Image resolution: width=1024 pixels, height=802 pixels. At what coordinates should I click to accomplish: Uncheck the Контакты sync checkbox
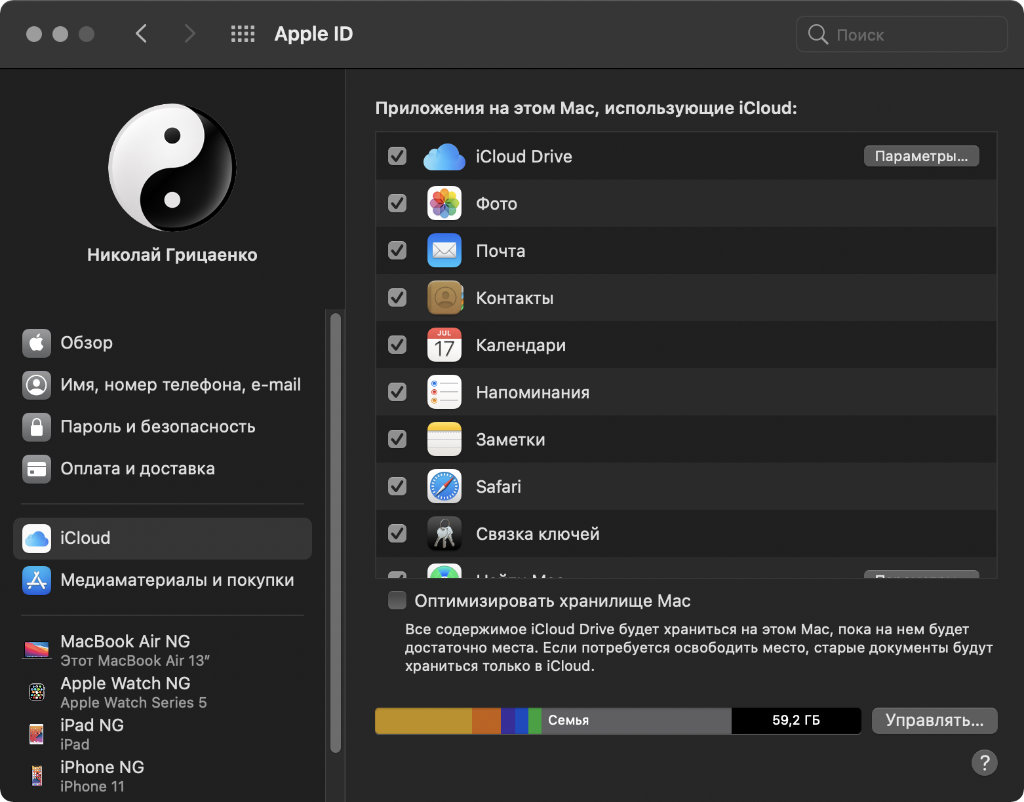(397, 298)
